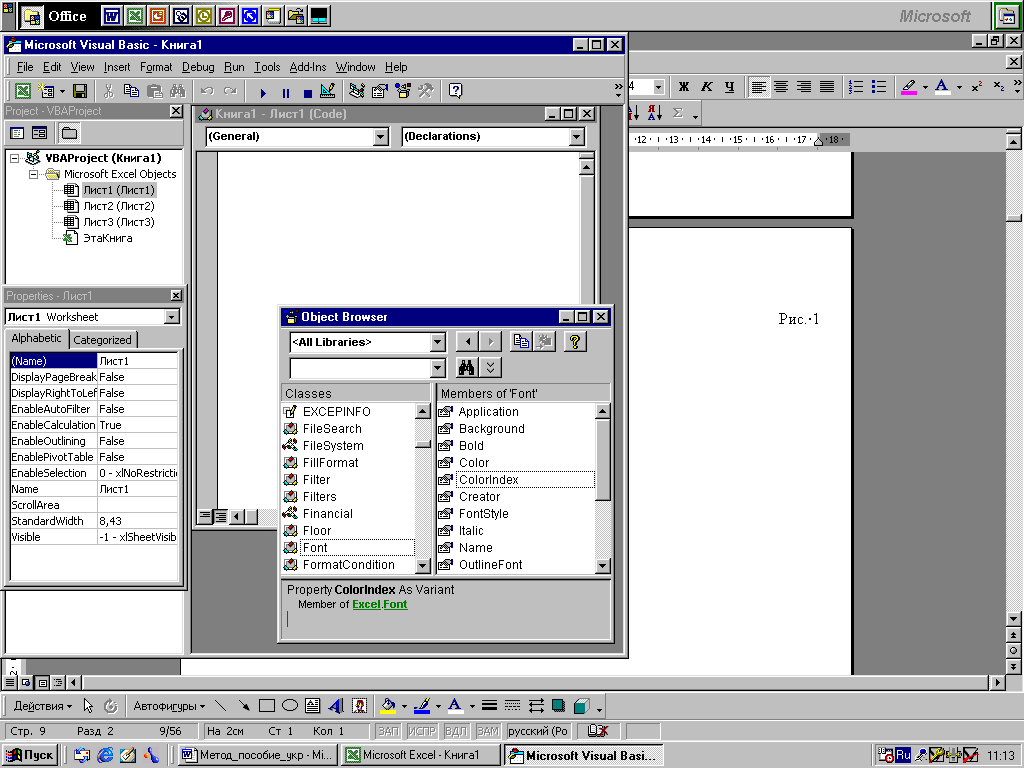
Task: Click the Пуск Start button
Action: [30, 755]
